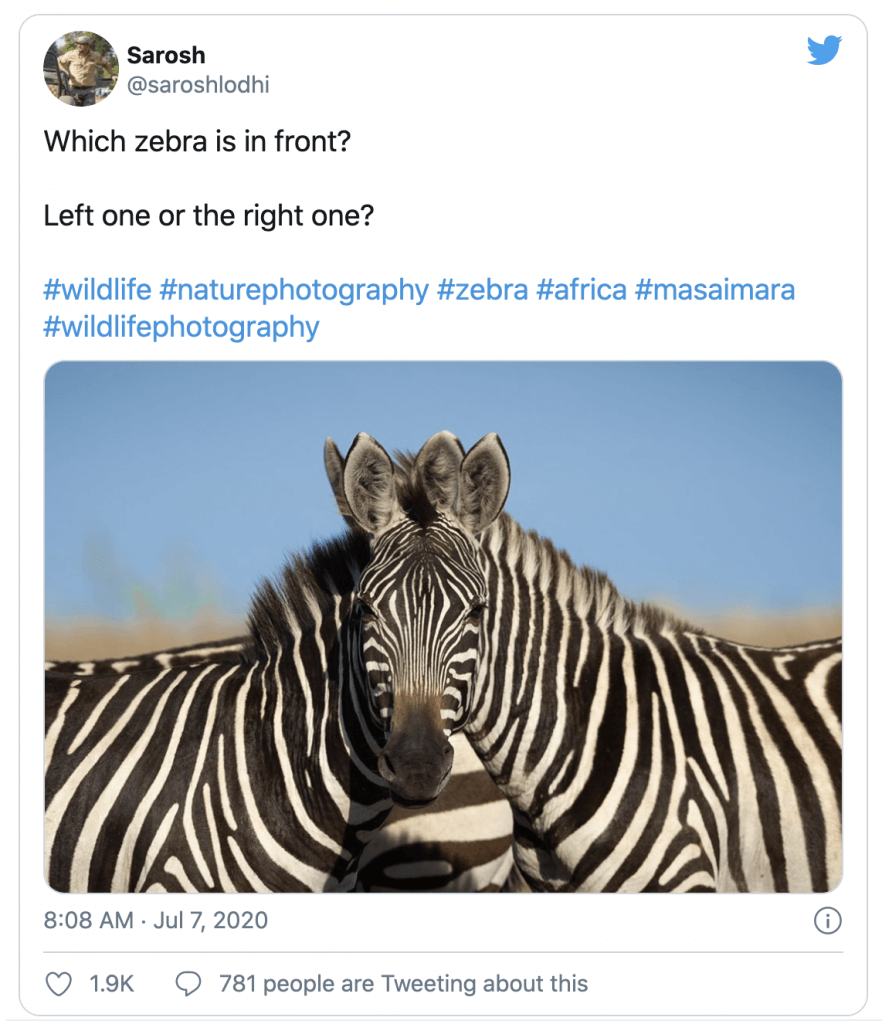This screenshot has width=882, height=1024.
Task: Open the @saroshlodhi handle link
Action: pos(198,85)
